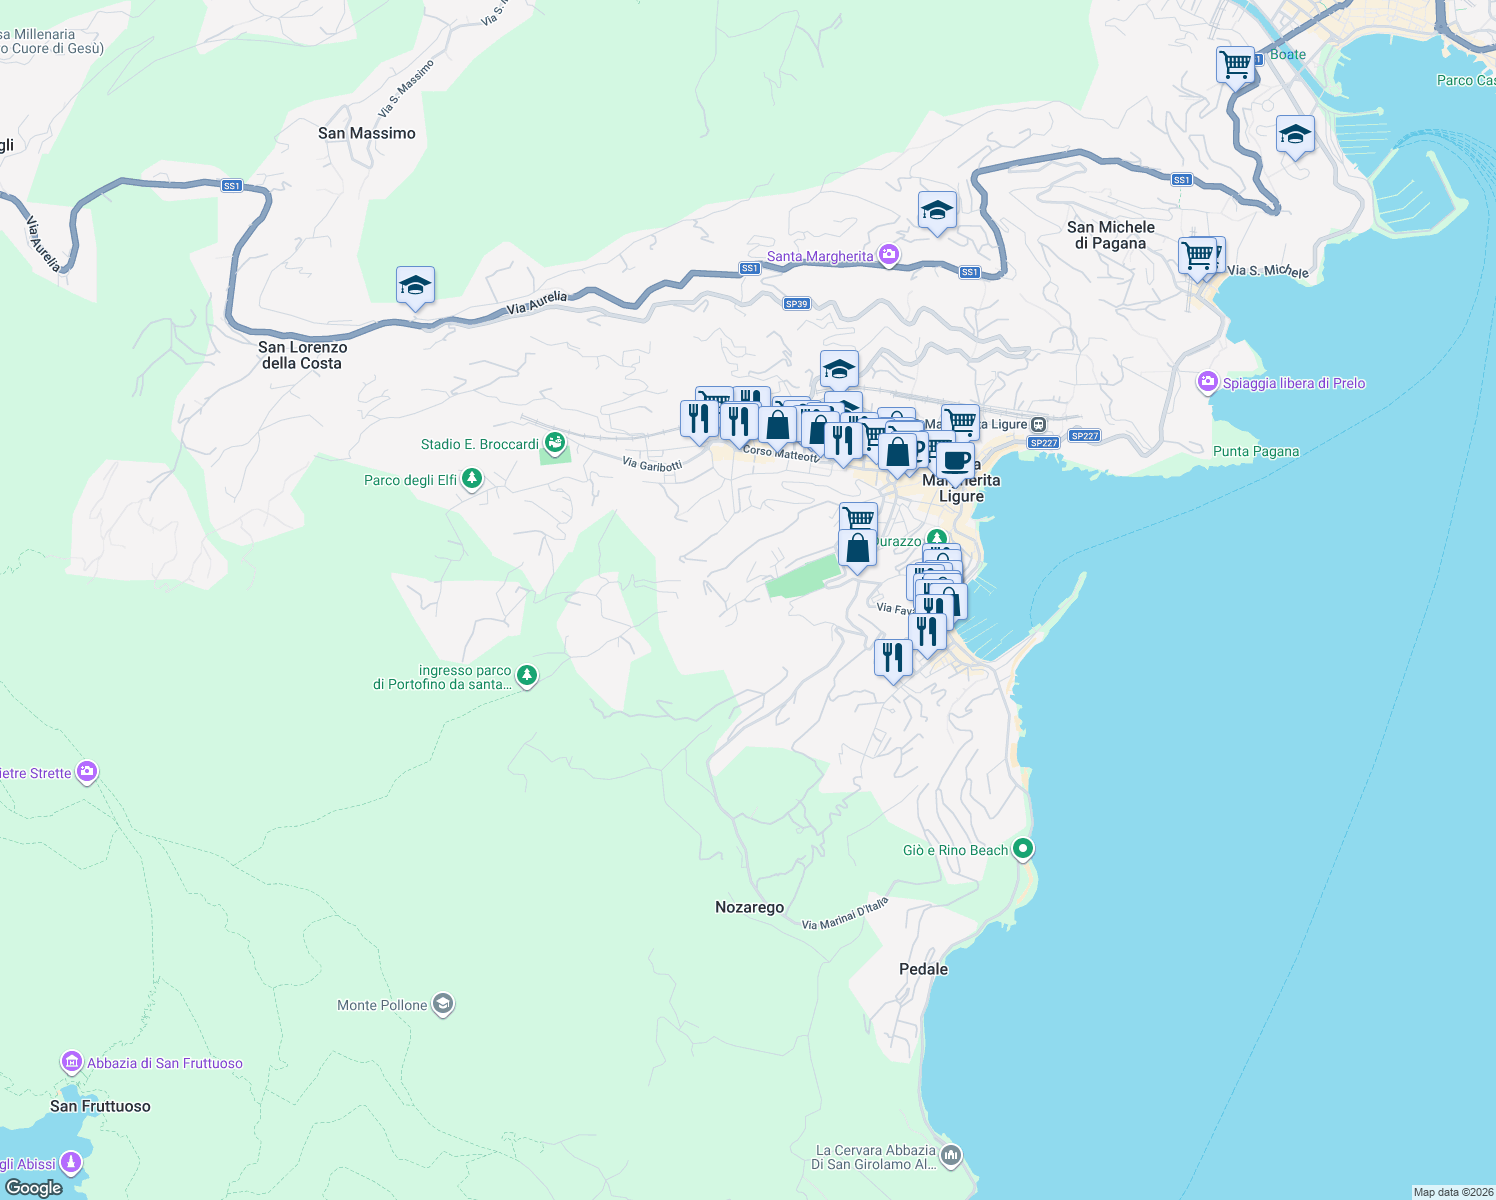Select the Pietre Strette purple marker
1496x1200 pixels.
pos(87,771)
